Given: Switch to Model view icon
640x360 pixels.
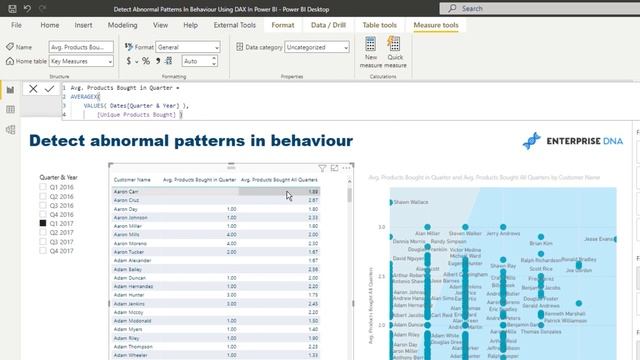Looking at the screenshot, I should 10,130.
